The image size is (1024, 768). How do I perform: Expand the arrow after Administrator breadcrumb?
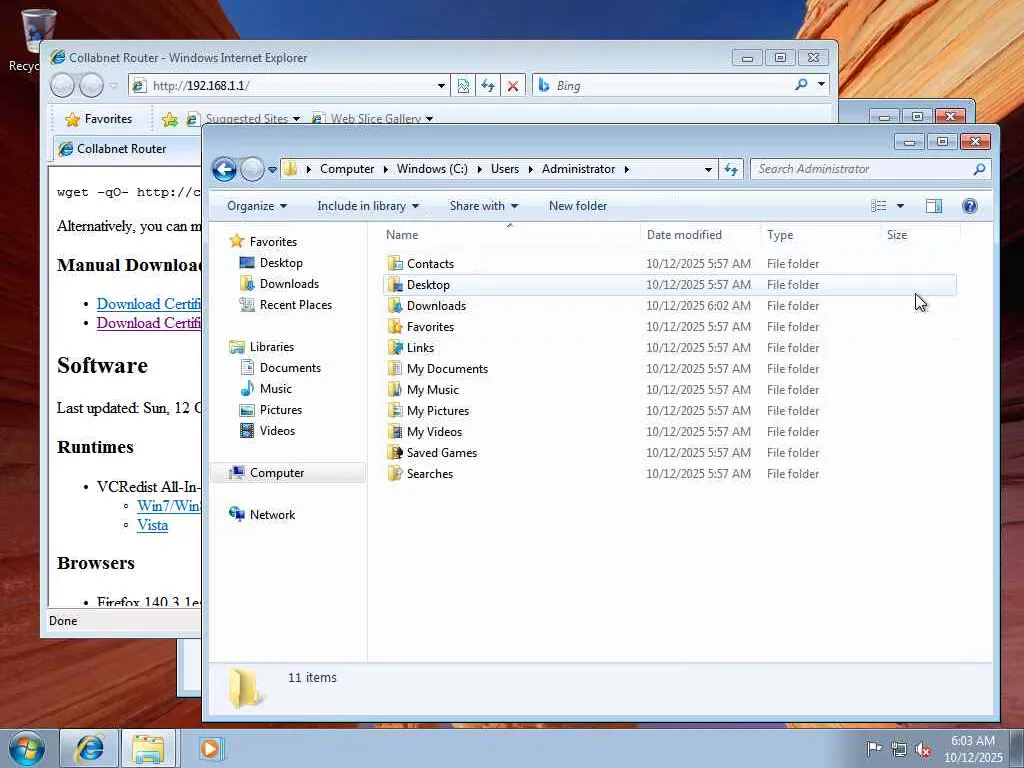point(626,169)
